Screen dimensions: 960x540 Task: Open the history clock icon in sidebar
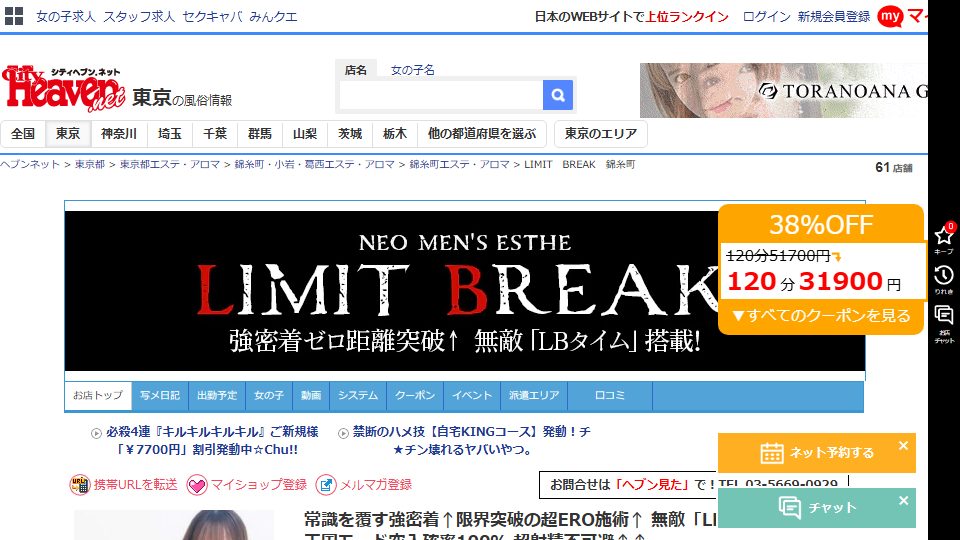pyautogui.click(x=943, y=276)
